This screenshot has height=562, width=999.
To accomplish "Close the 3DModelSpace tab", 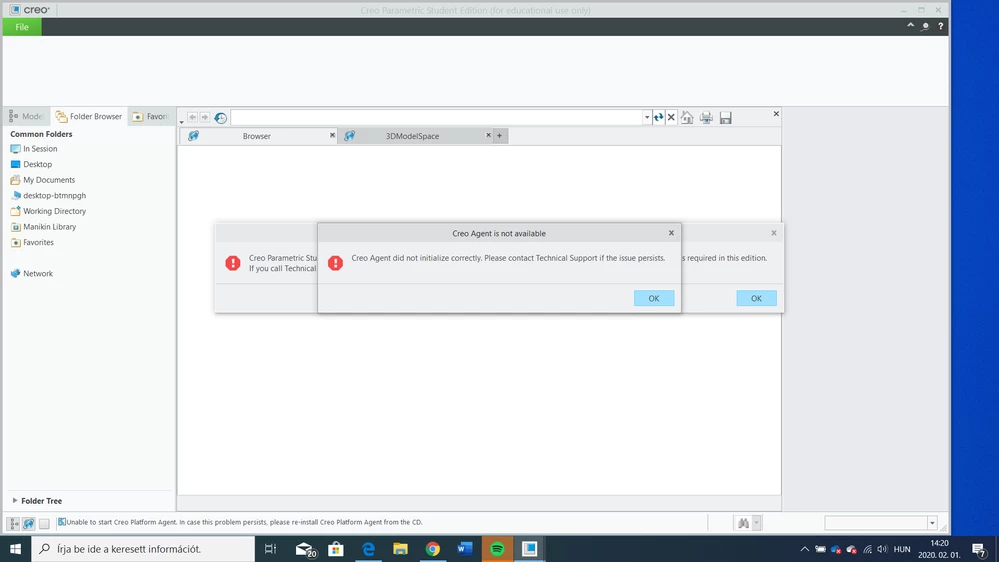I will click(x=488, y=135).
